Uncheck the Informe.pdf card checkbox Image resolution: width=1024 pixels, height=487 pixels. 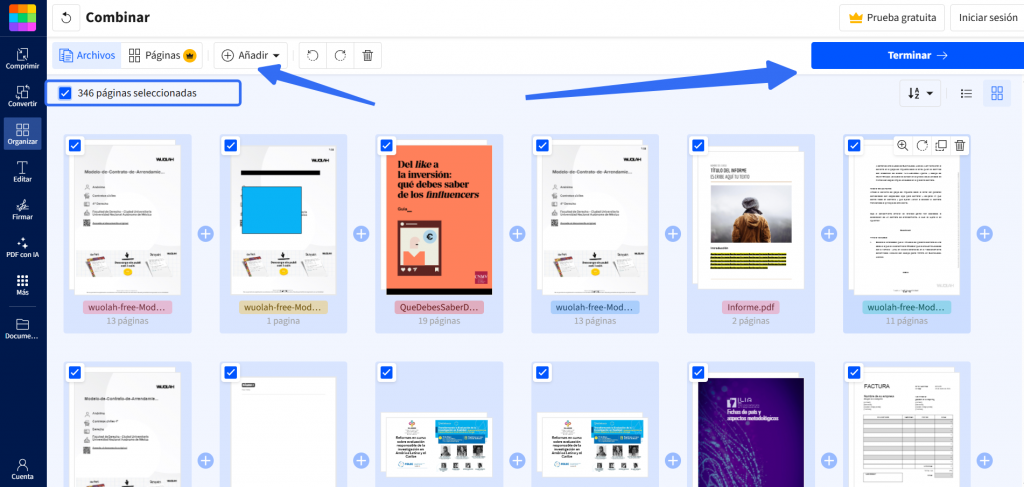pyautogui.click(x=698, y=145)
